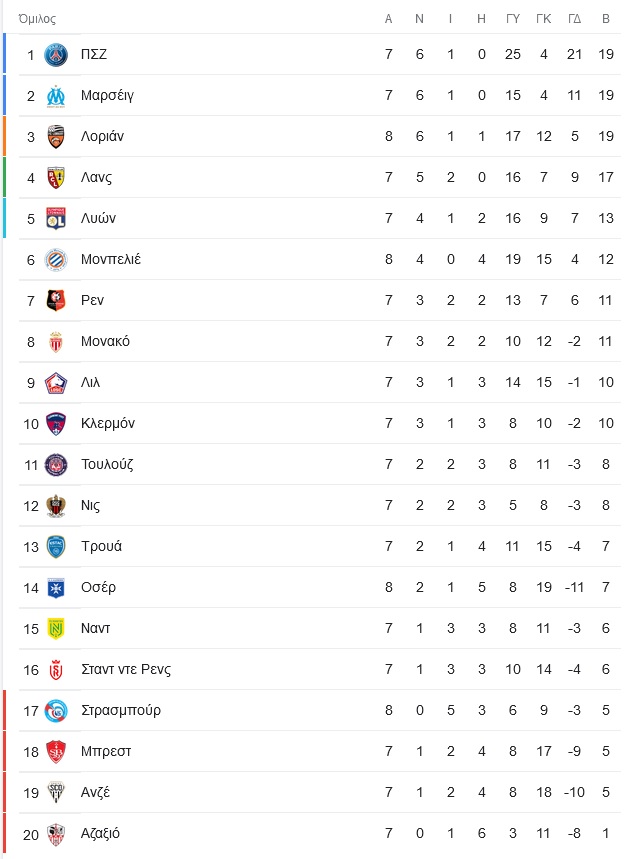This screenshot has height=859, width=627.
Task: Select the Σταντ ντε Ρενς team name
Action: [126, 669]
